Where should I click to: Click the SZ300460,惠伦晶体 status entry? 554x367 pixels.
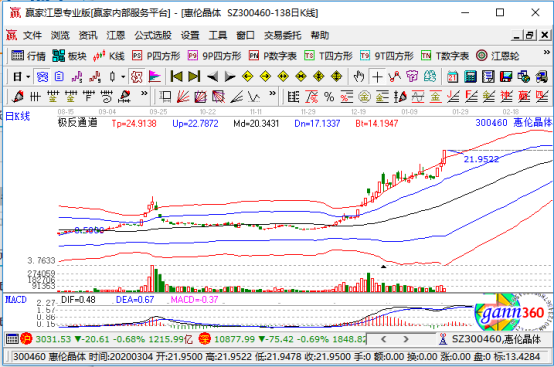point(496,339)
